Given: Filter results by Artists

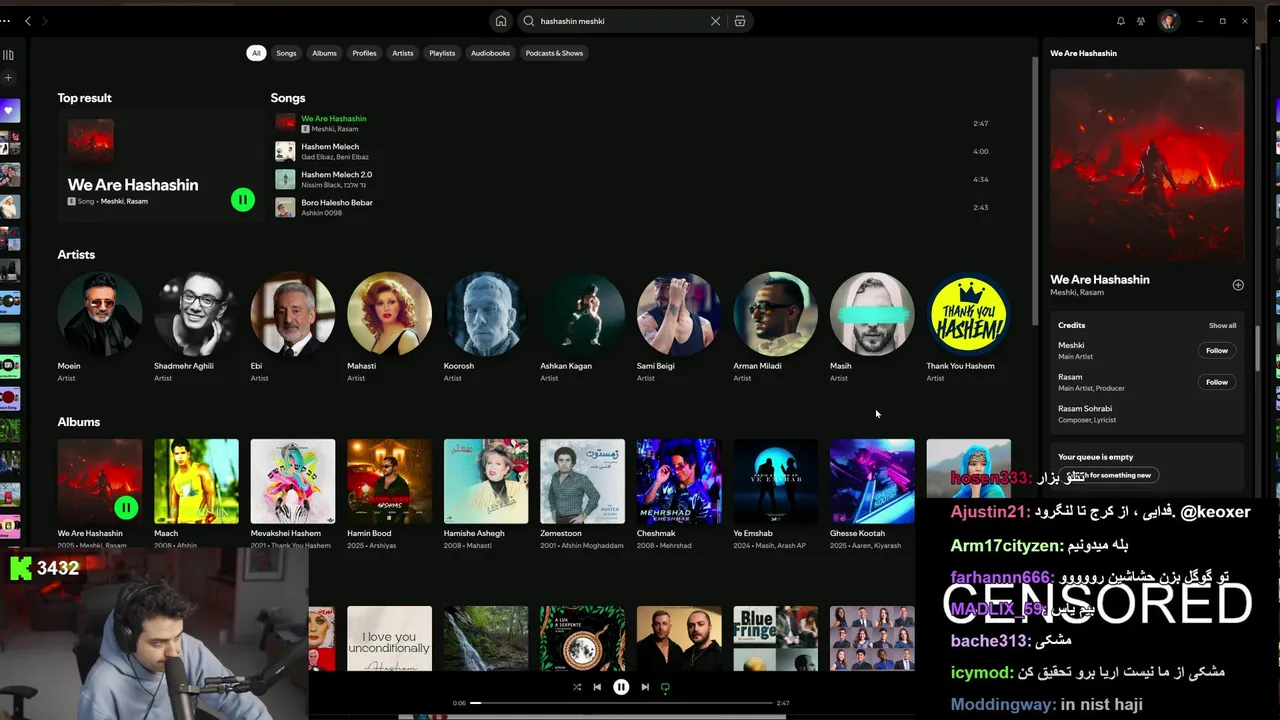Looking at the screenshot, I should point(403,53).
